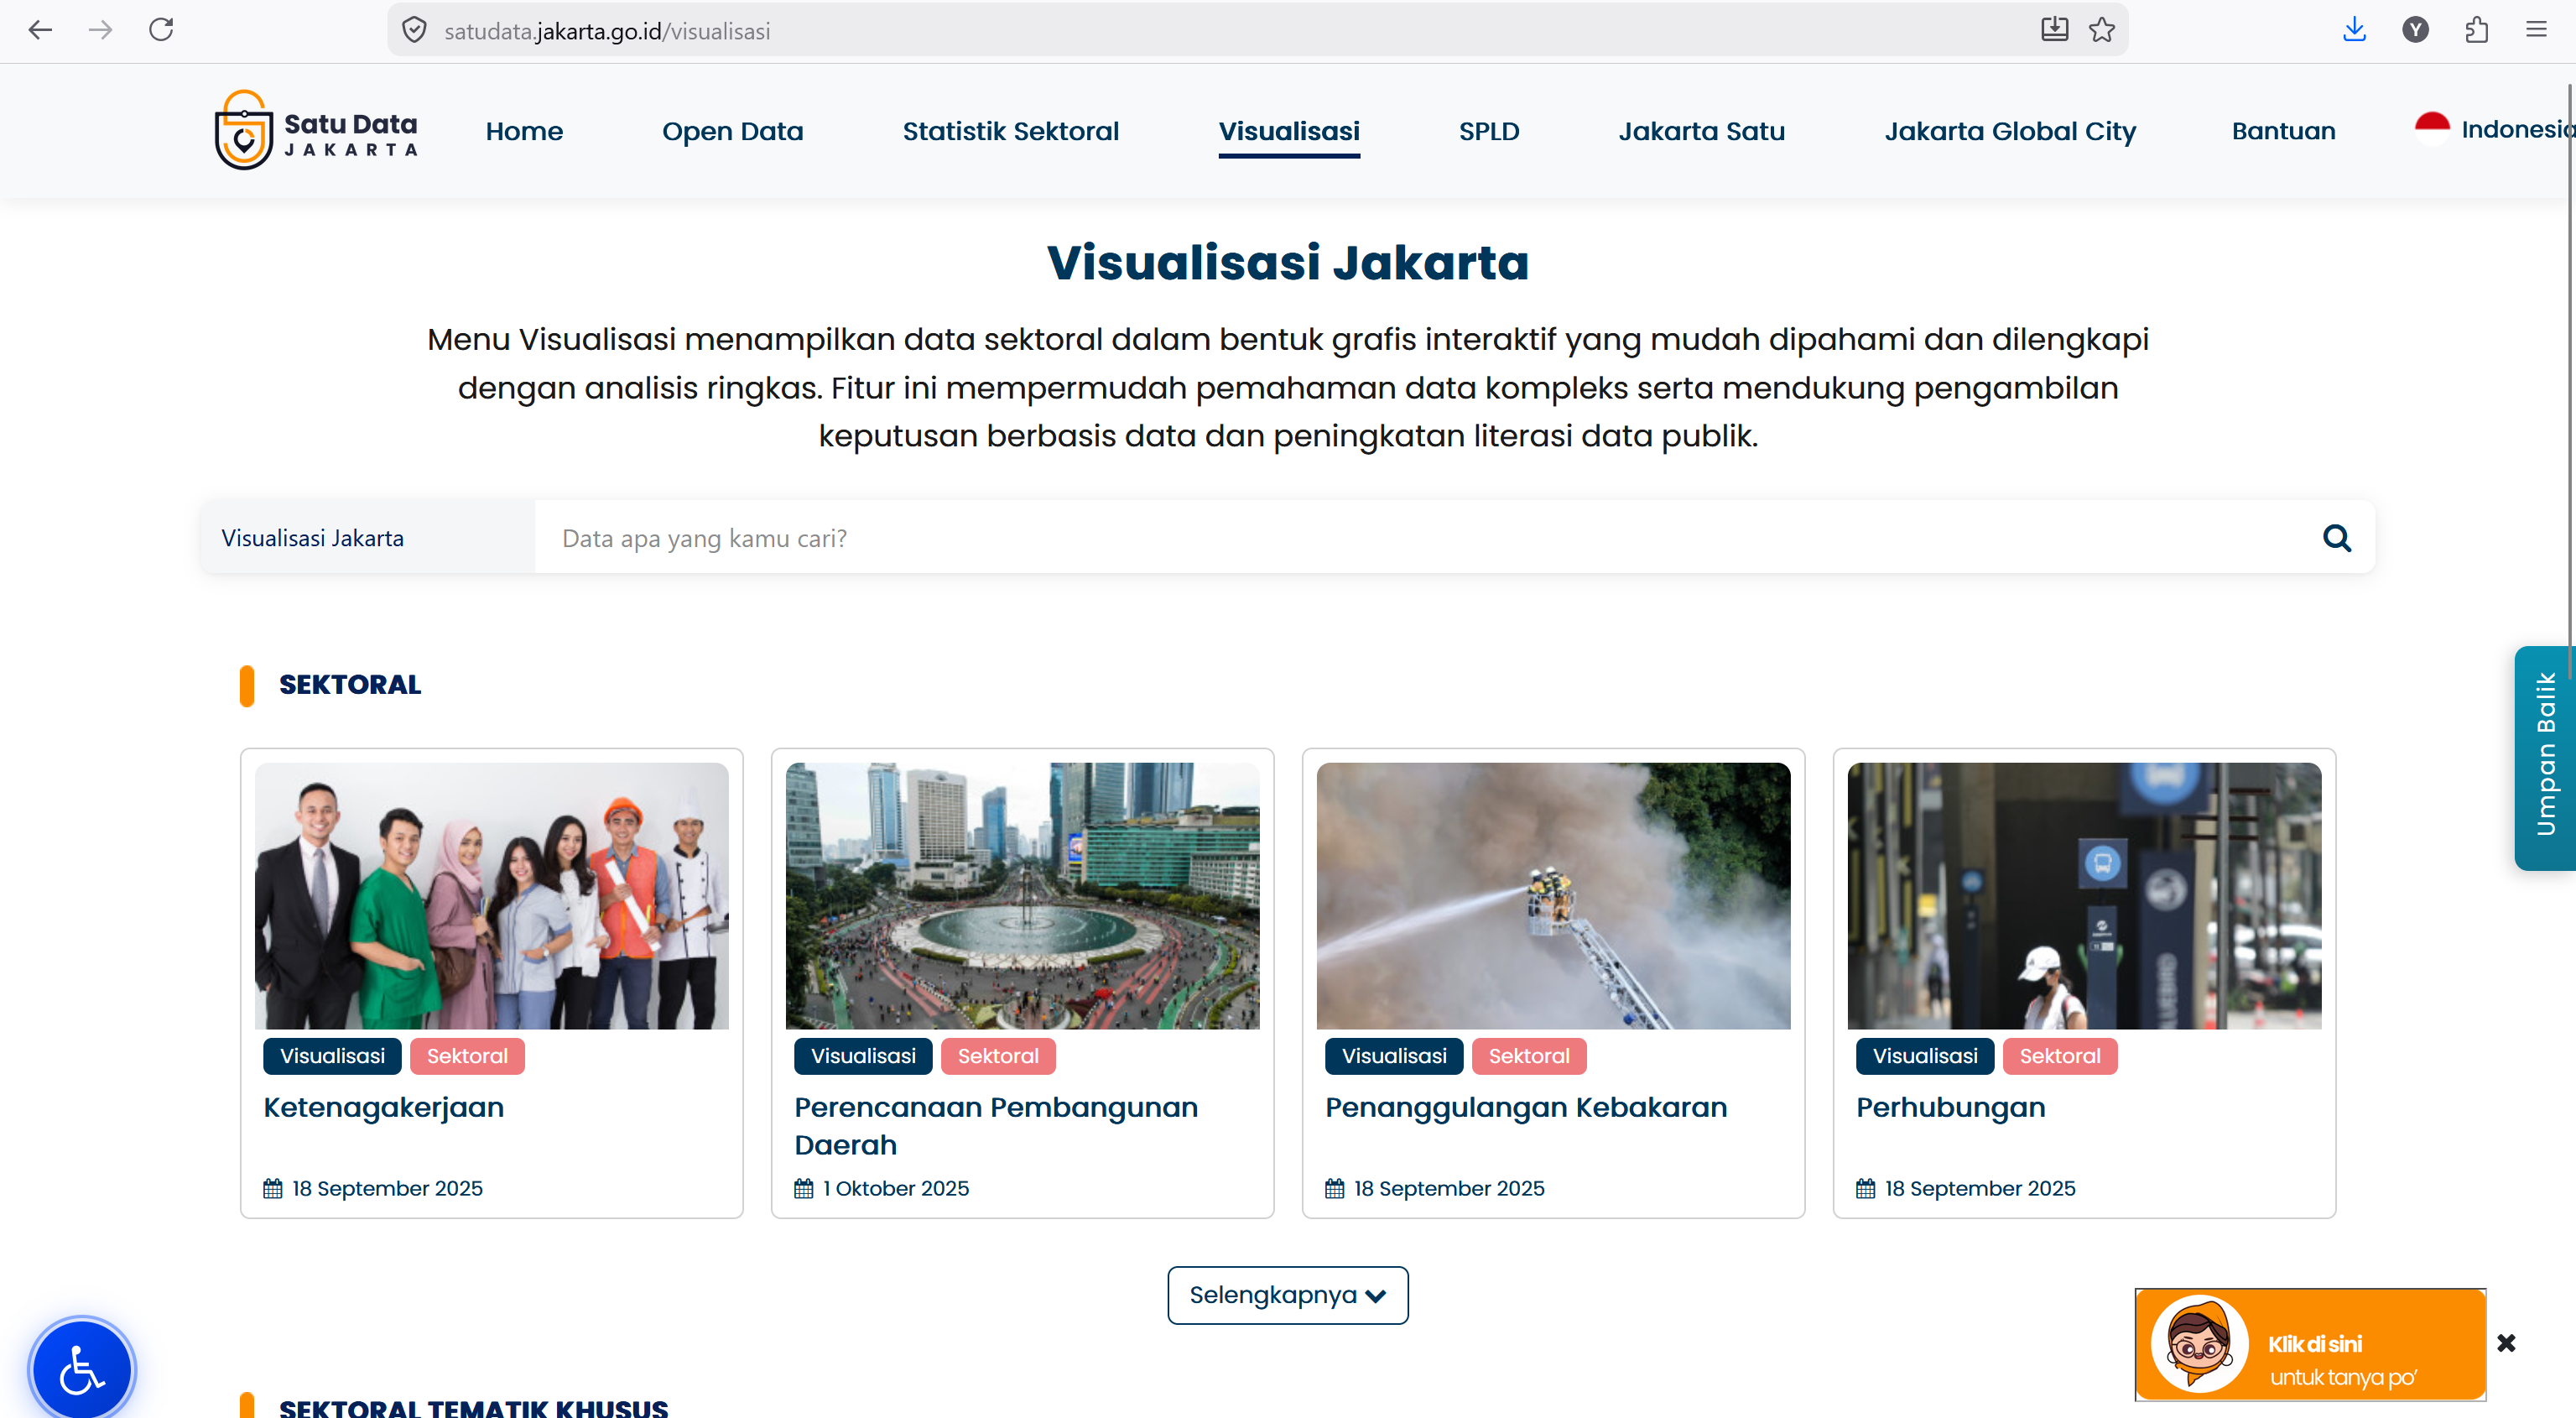Click Sektoral tag on Perencanaan Pembangunan card
Image resolution: width=2576 pixels, height=1418 pixels.
(998, 1056)
